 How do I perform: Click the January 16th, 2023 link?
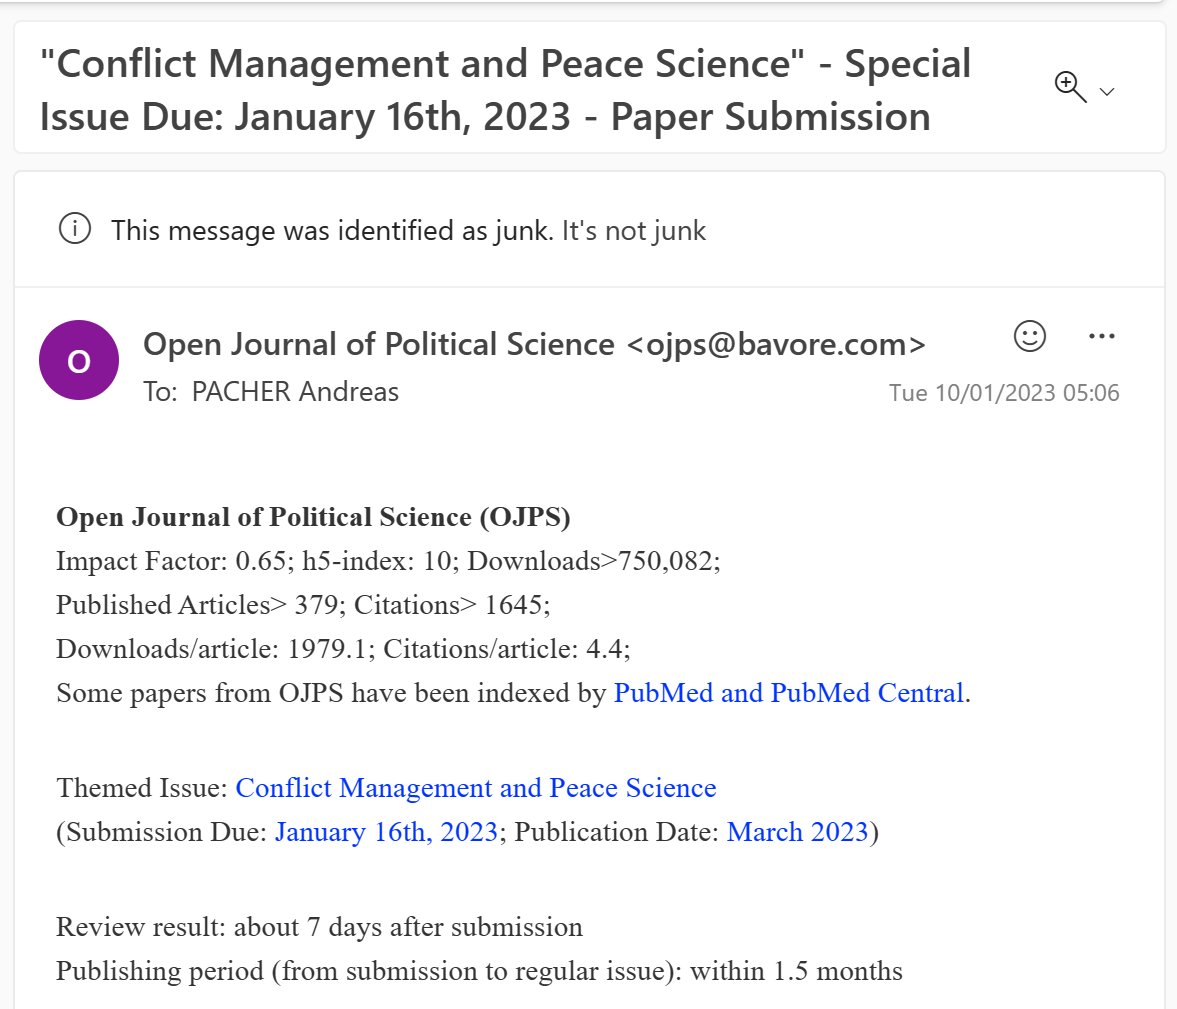[x=387, y=832]
